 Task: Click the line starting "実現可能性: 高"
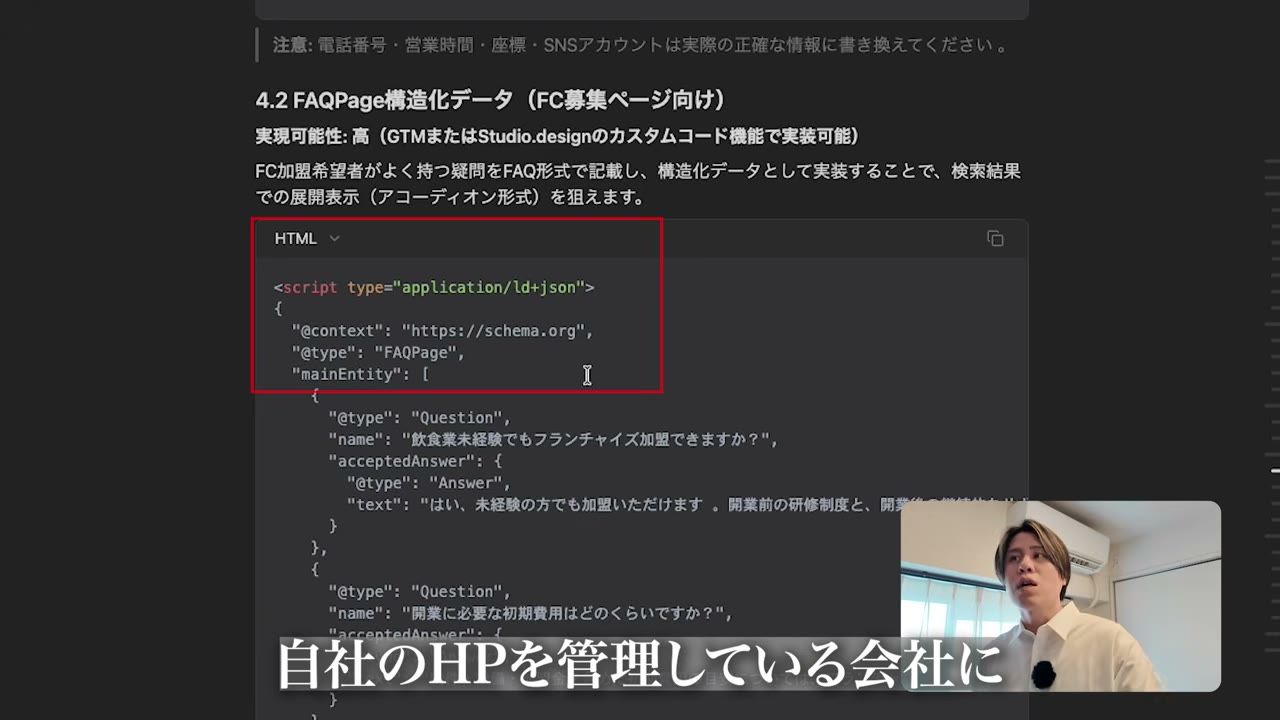(558, 136)
